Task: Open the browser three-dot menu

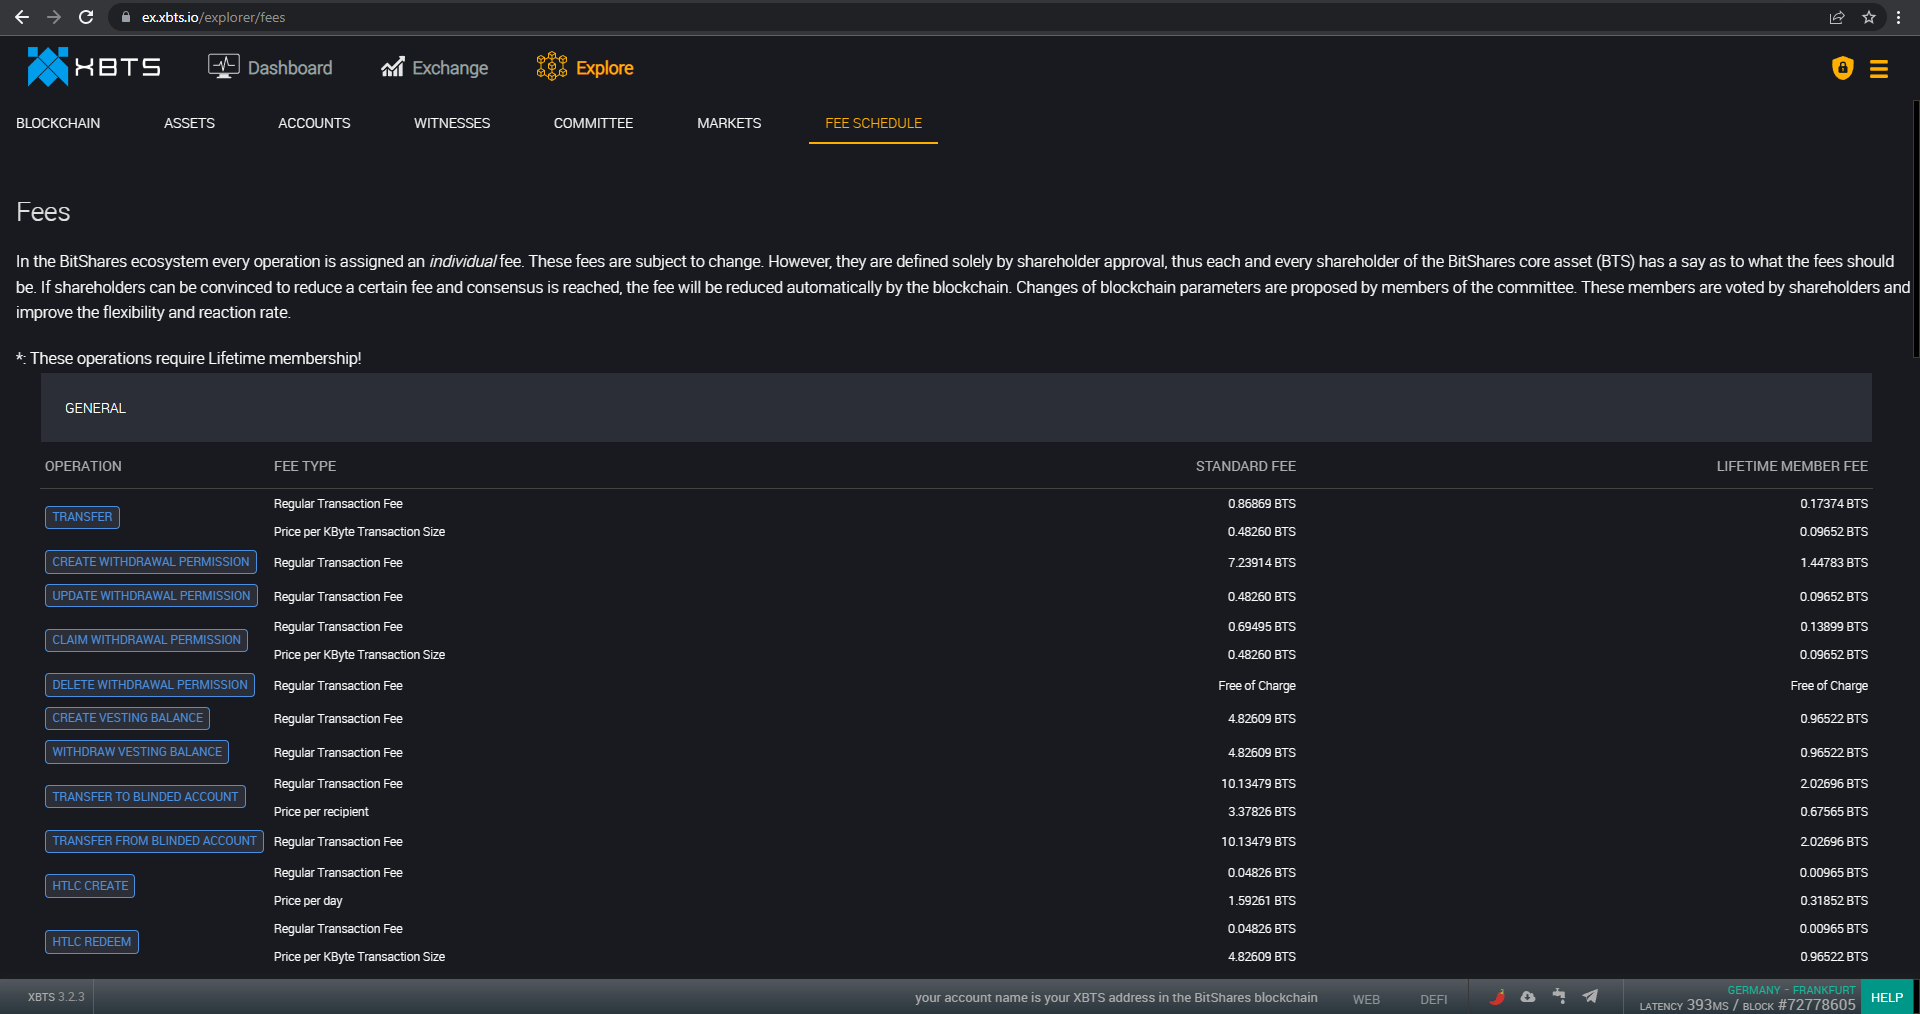Action: point(1898,17)
